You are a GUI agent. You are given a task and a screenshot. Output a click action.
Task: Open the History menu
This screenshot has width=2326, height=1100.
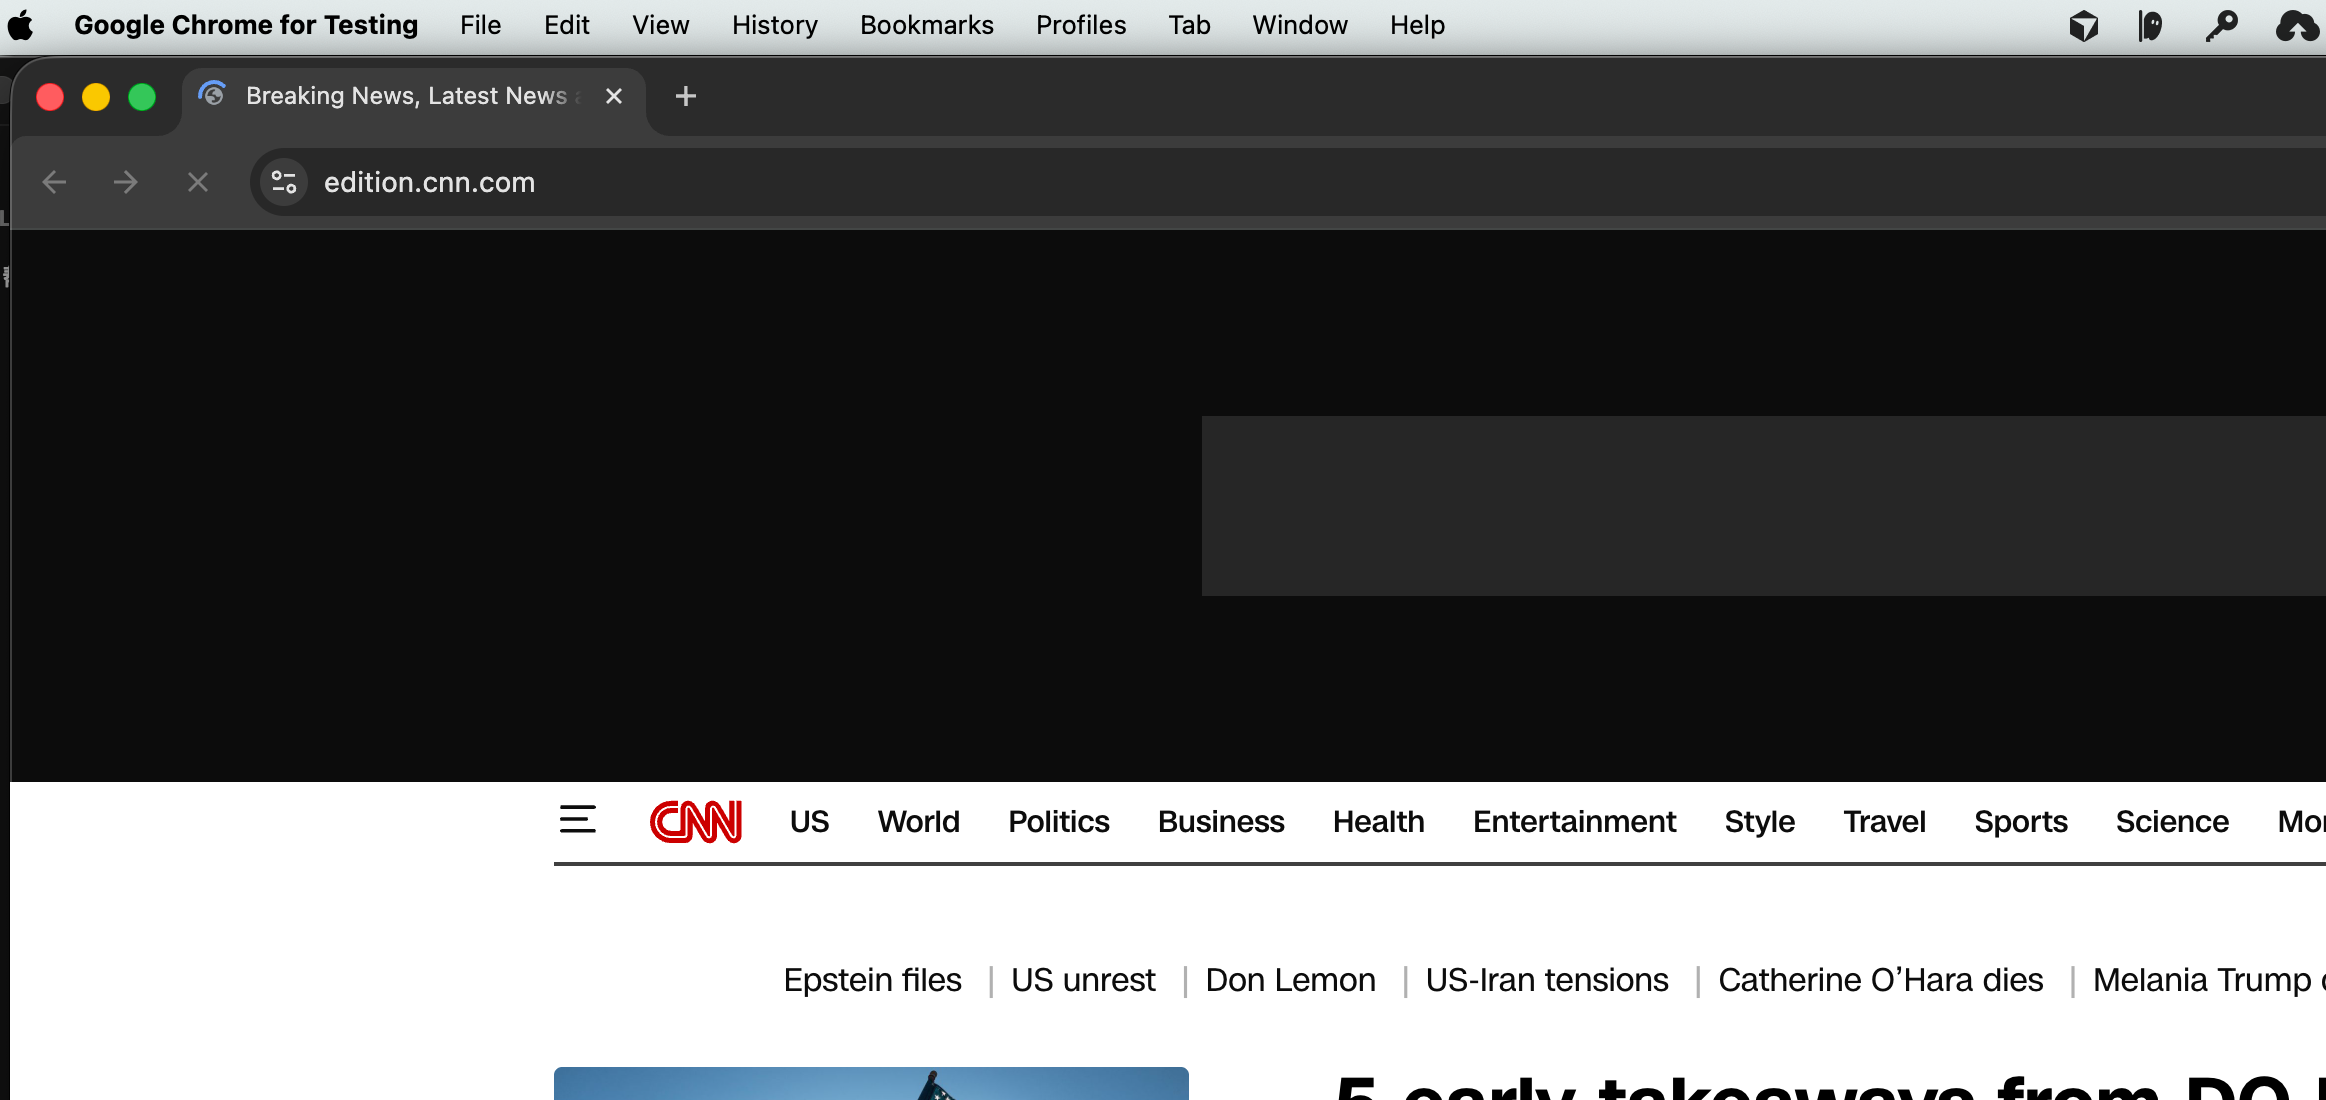pos(774,25)
